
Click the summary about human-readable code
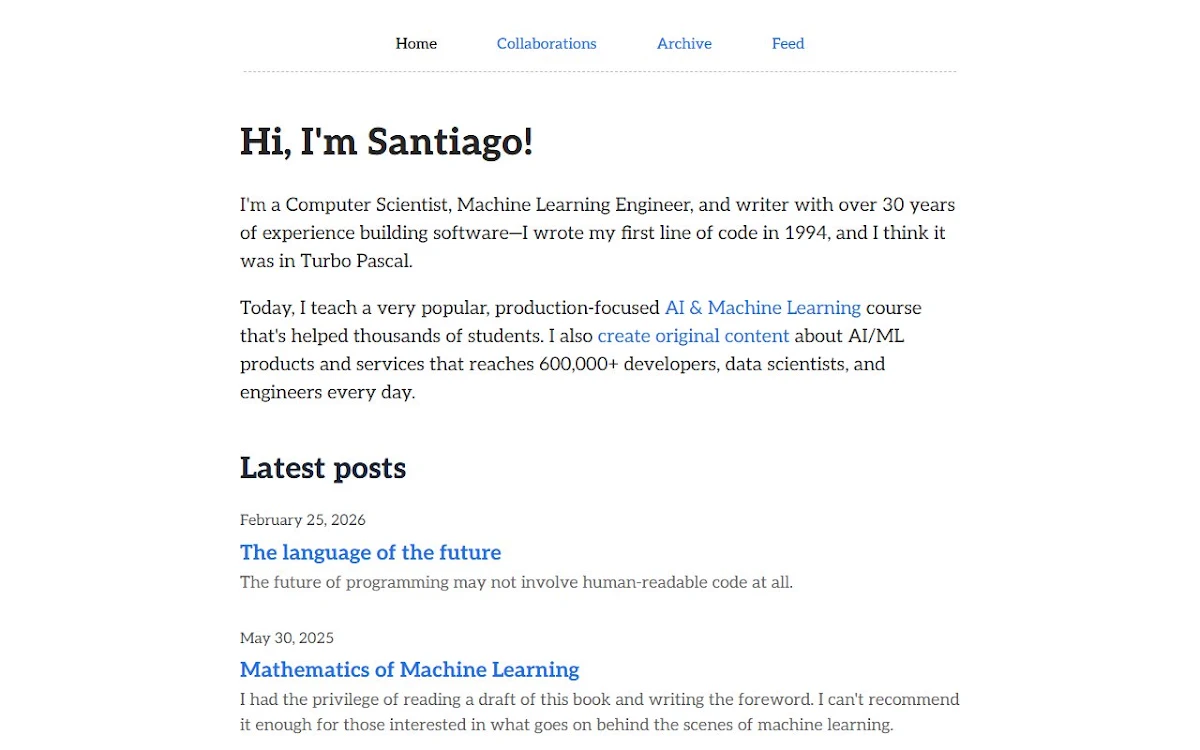tap(516, 582)
